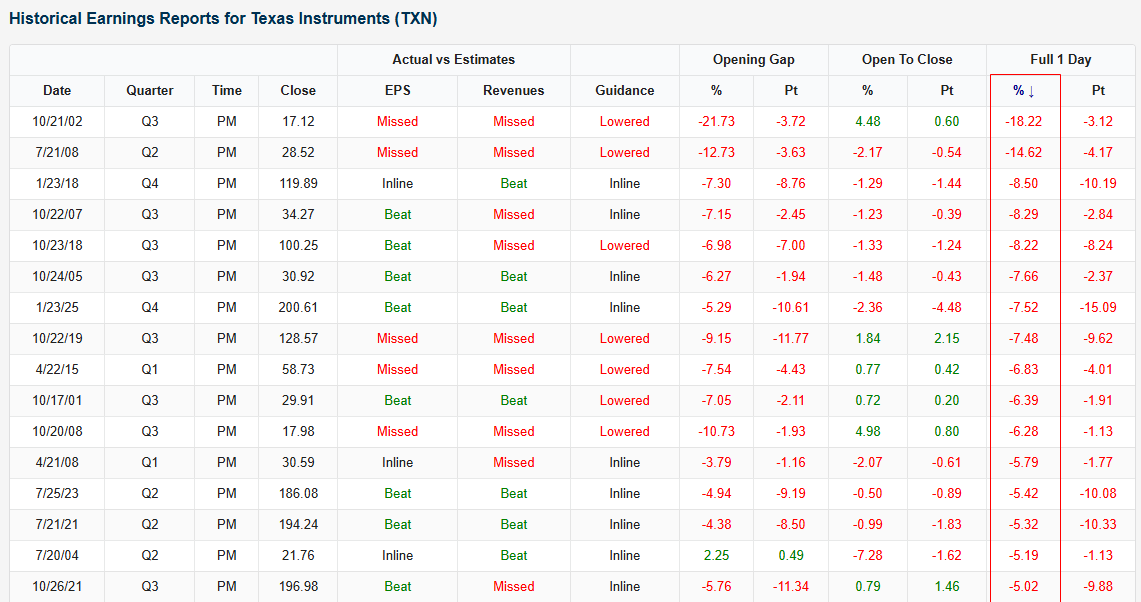Sort by Guidance column header

coord(624,90)
